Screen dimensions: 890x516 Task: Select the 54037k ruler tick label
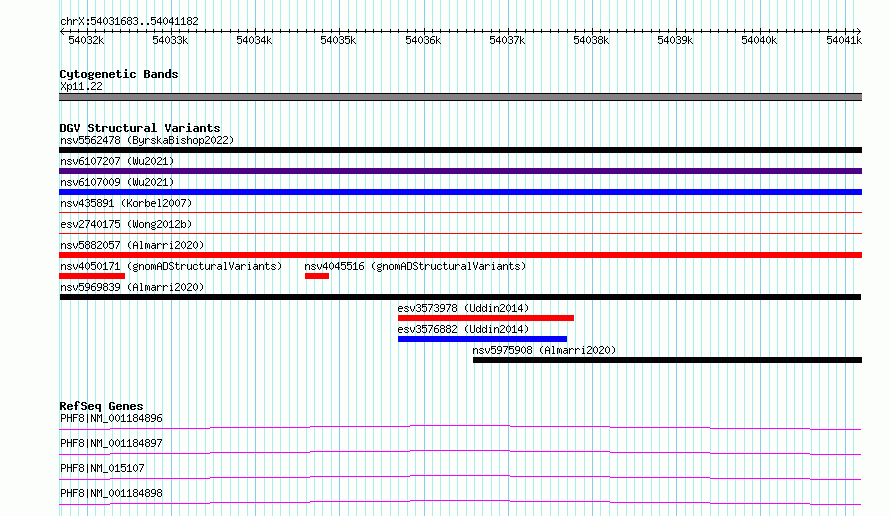coord(507,40)
